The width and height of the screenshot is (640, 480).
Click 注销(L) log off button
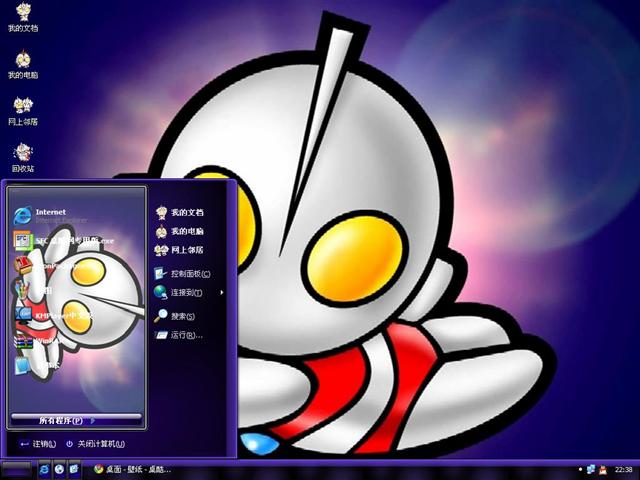[38, 444]
